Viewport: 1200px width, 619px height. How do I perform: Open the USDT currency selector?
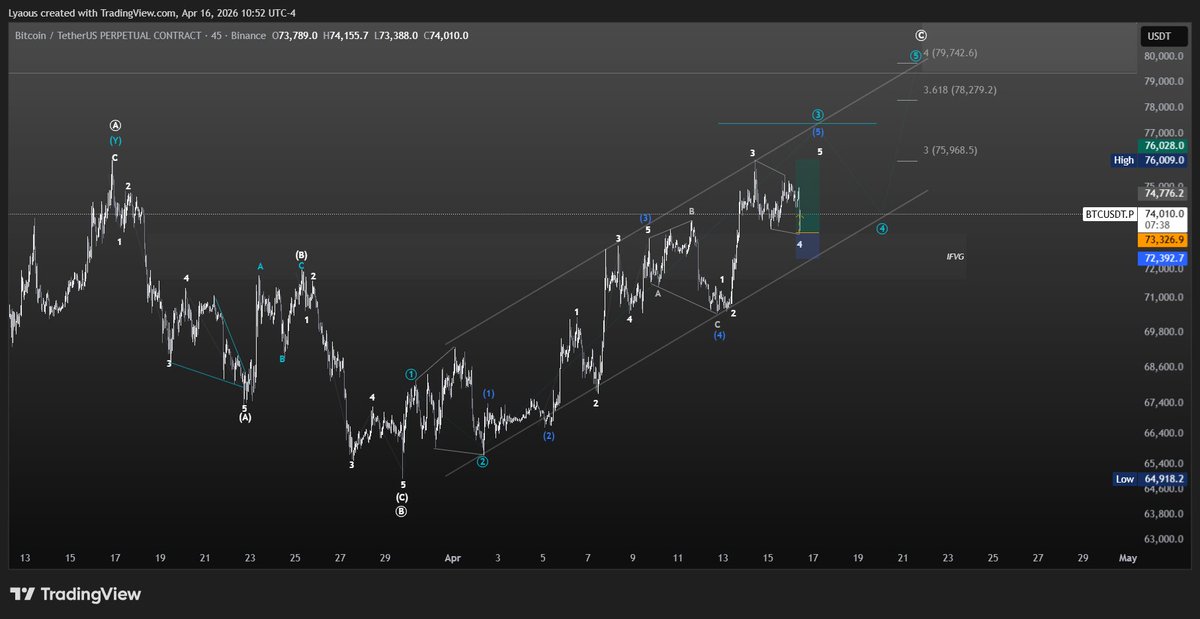pos(1164,37)
